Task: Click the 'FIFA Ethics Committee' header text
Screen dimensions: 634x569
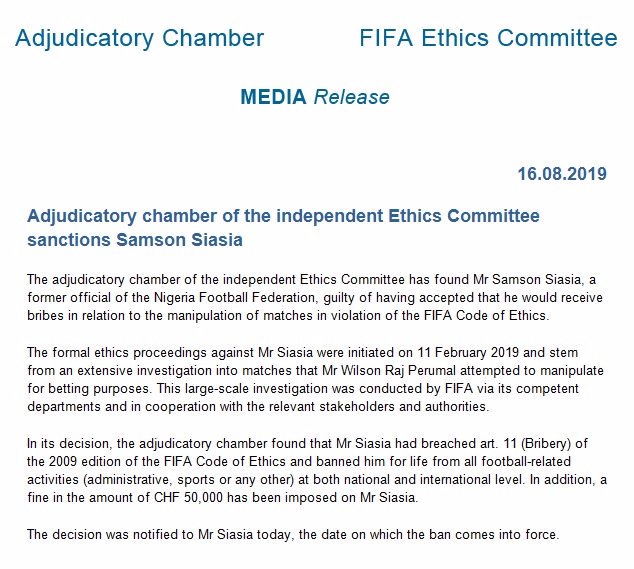Action: tap(488, 38)
